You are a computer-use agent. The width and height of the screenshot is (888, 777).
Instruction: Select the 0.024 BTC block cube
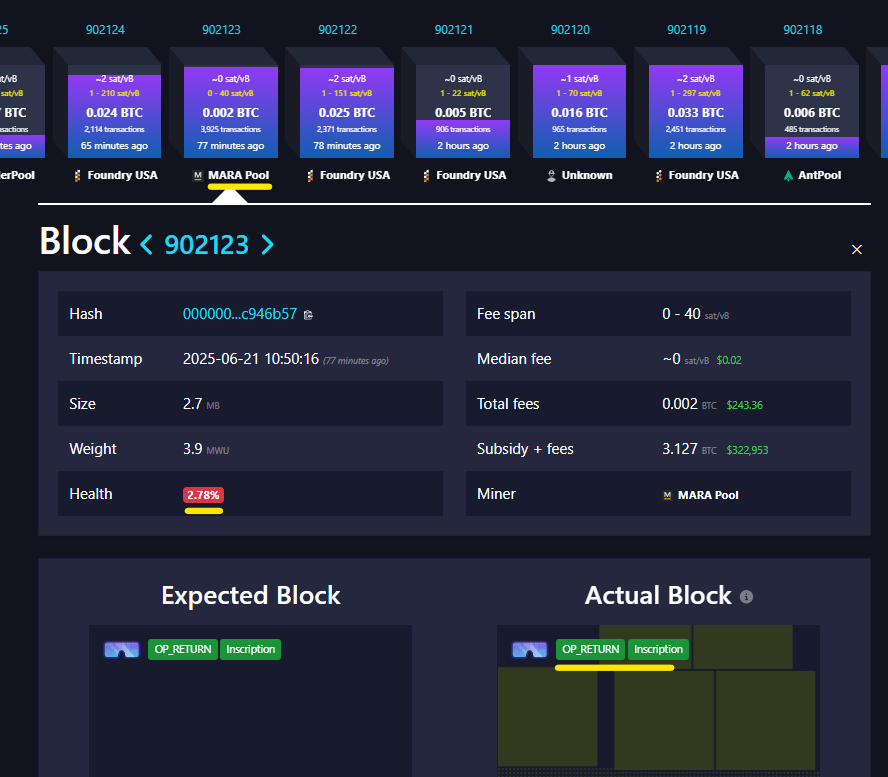point(114,112)
